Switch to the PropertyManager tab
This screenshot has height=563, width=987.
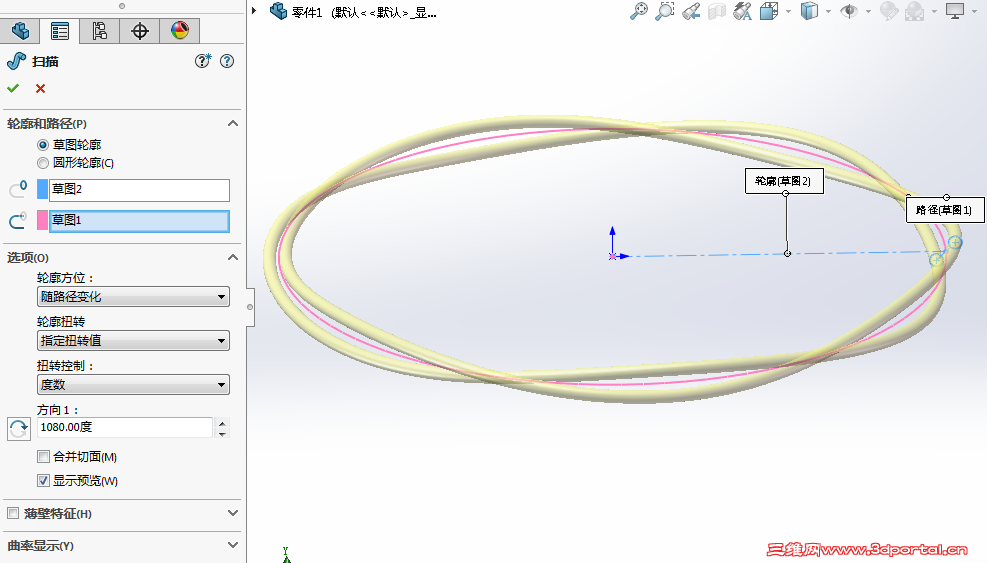[x=60, y=31]
